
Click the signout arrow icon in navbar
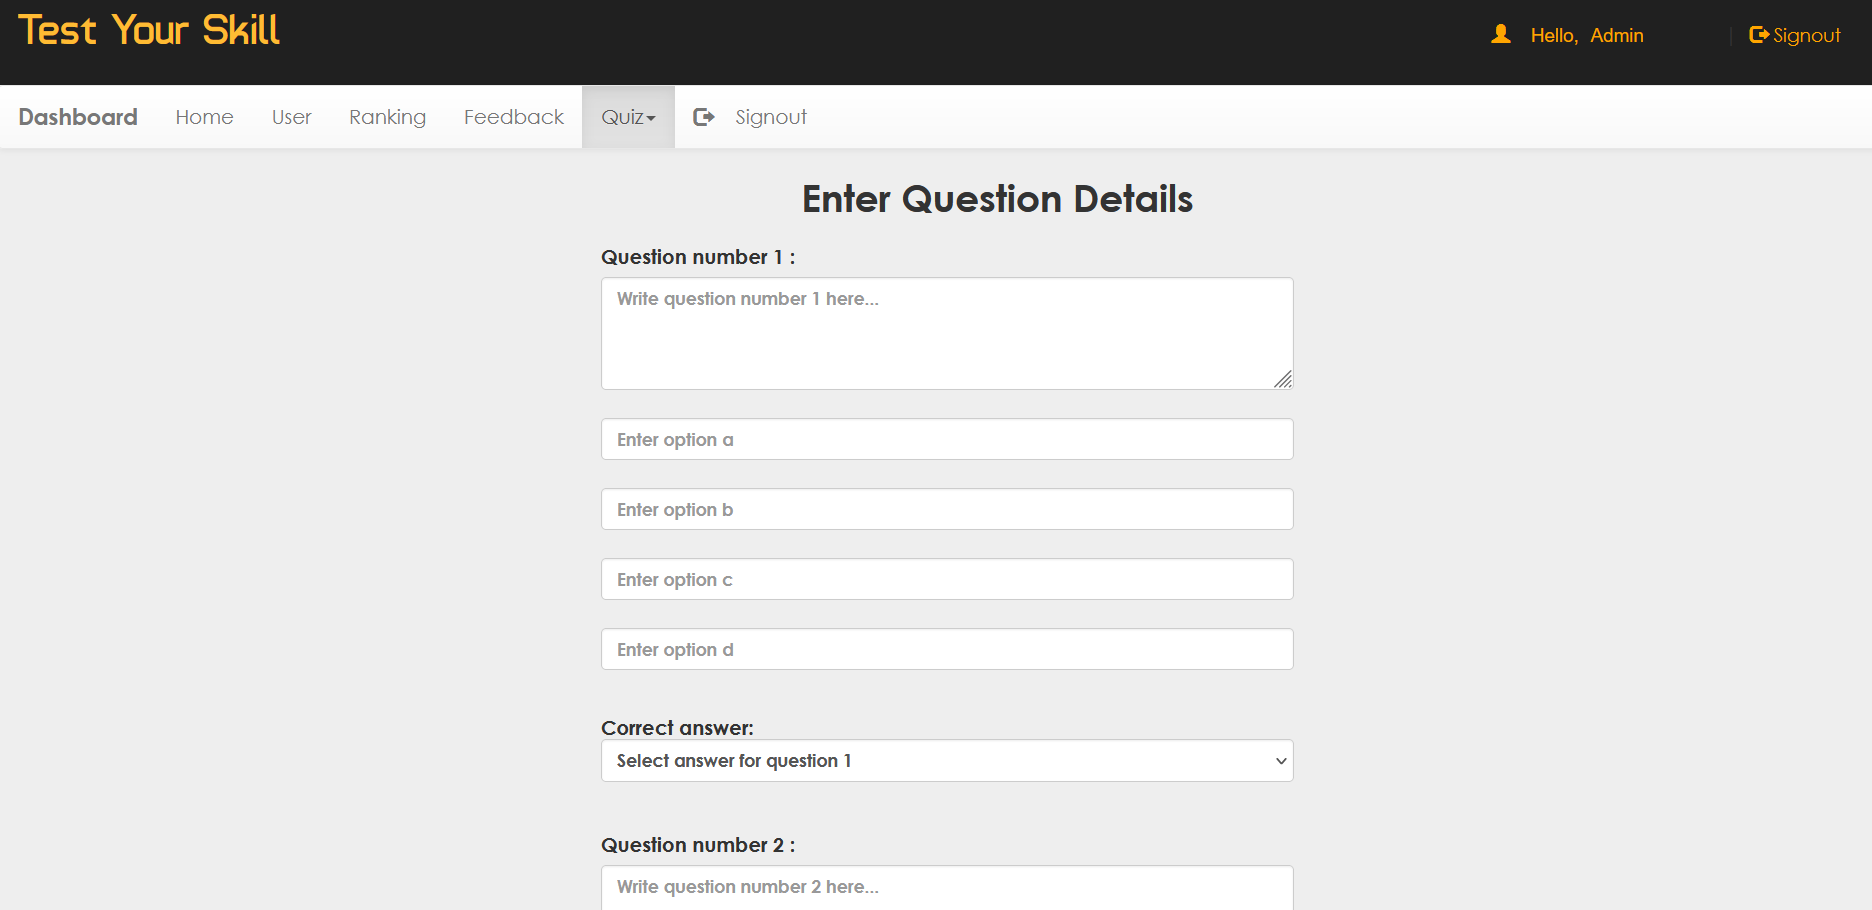coord(704,117)
